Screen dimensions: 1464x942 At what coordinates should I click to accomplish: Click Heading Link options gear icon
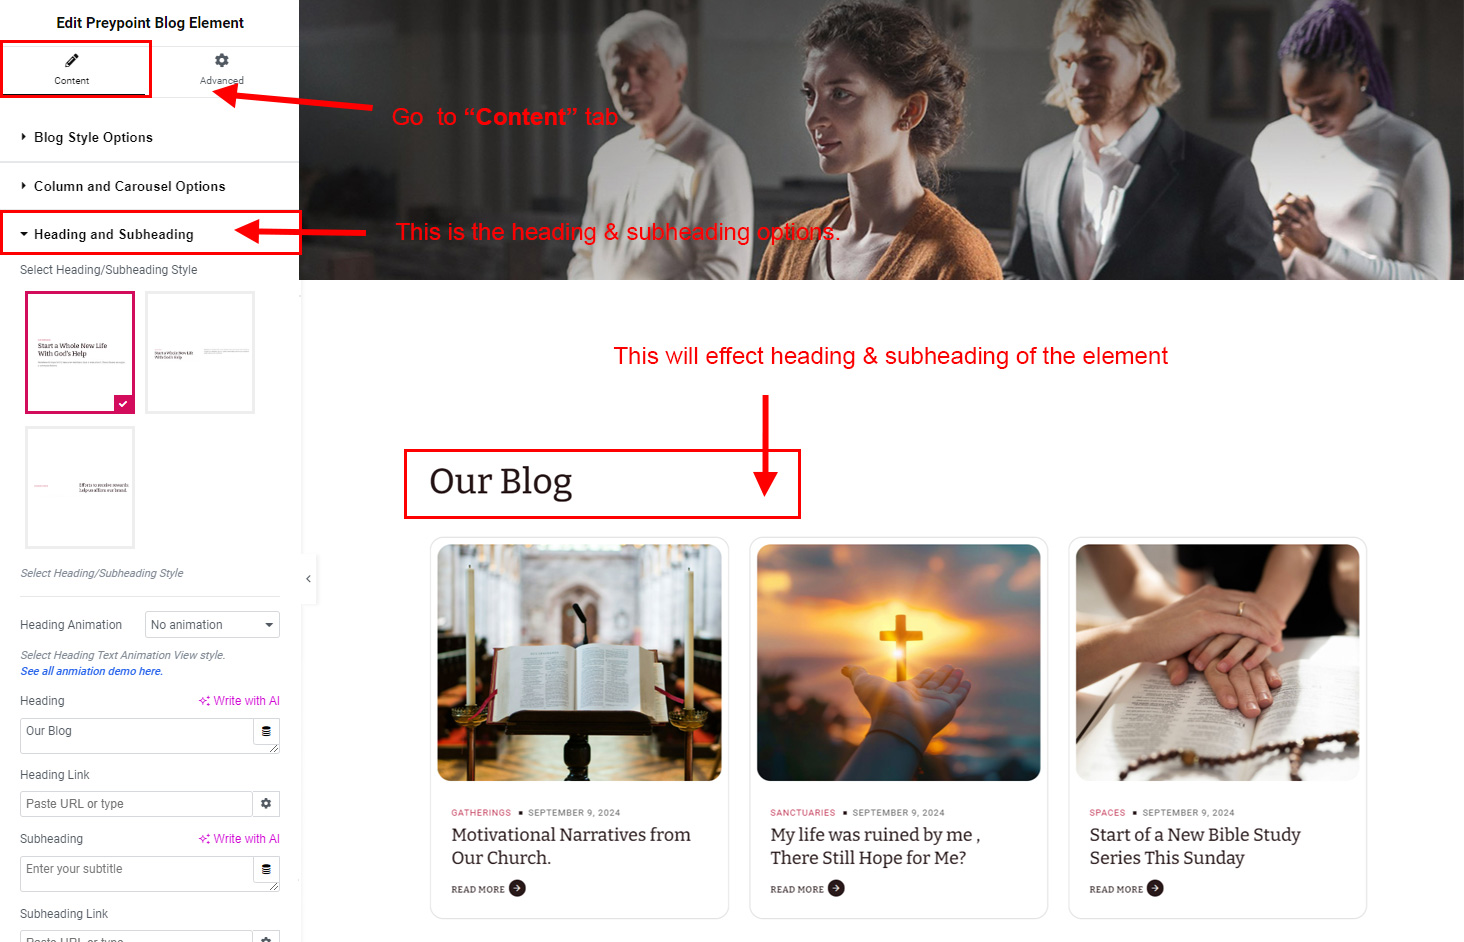click(x=266, y=803)
